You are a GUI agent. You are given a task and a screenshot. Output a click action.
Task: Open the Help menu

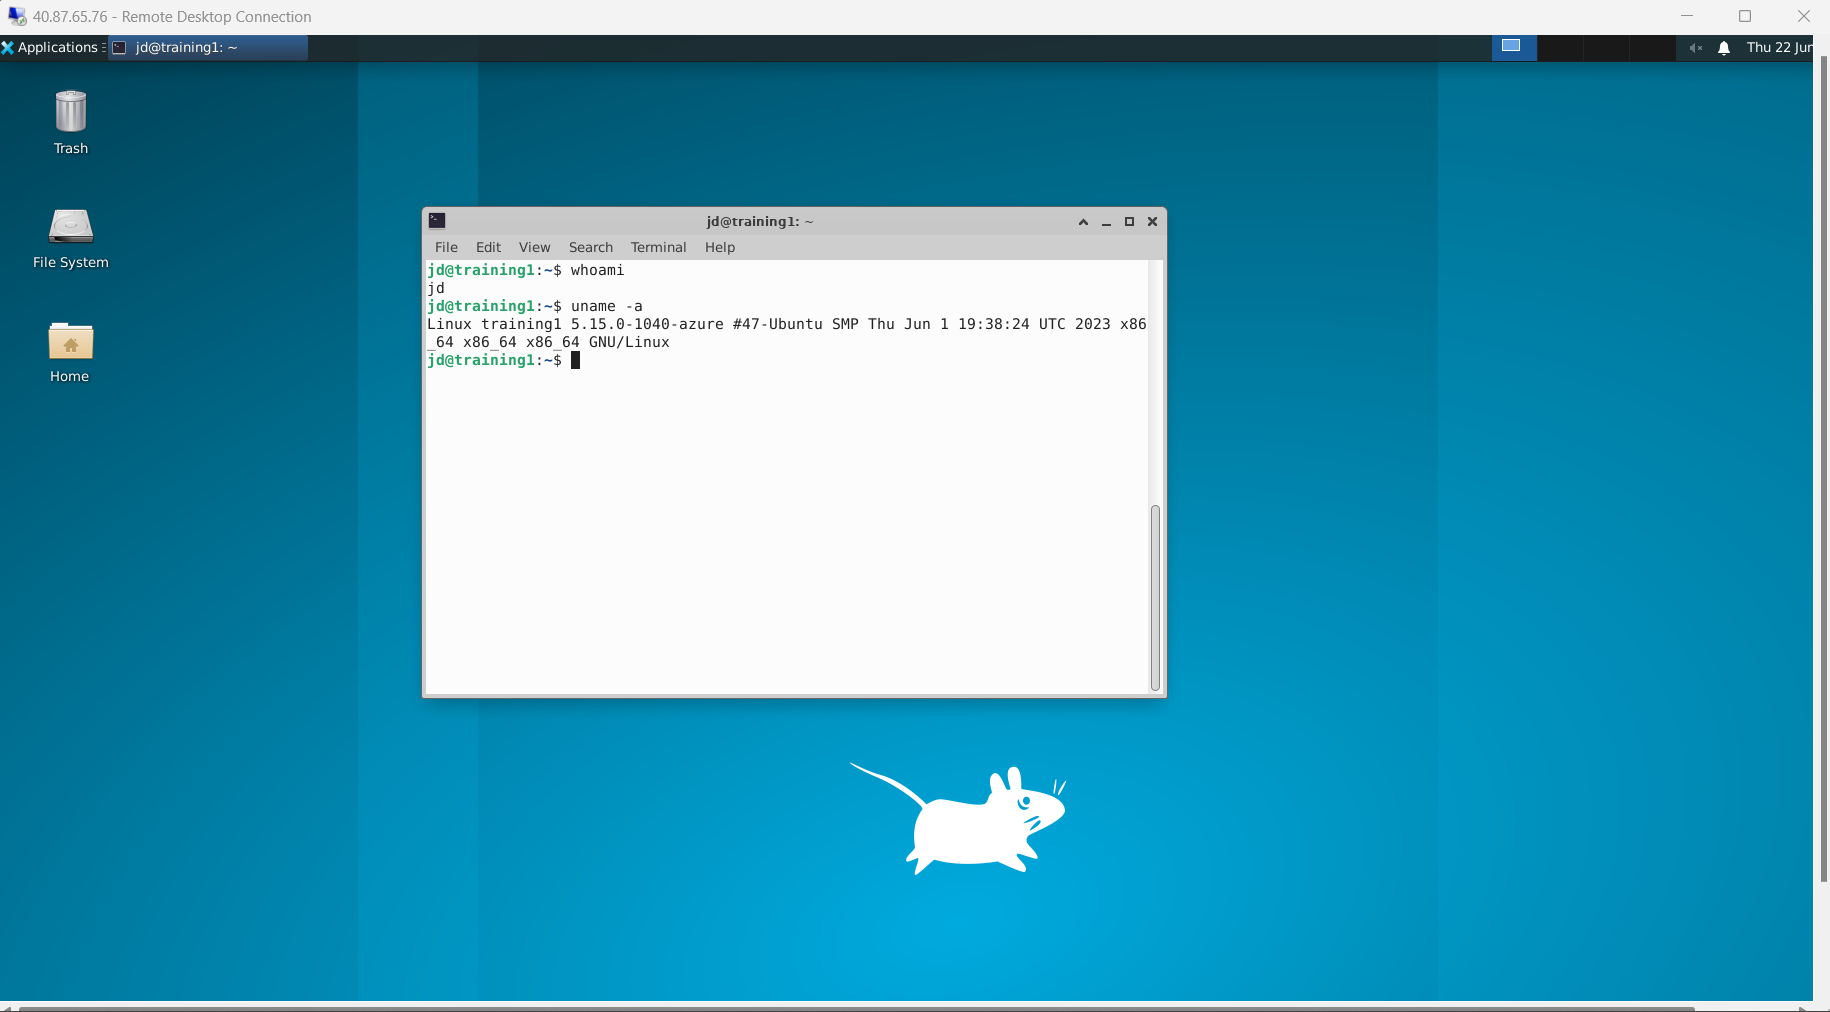coord(719,247)
